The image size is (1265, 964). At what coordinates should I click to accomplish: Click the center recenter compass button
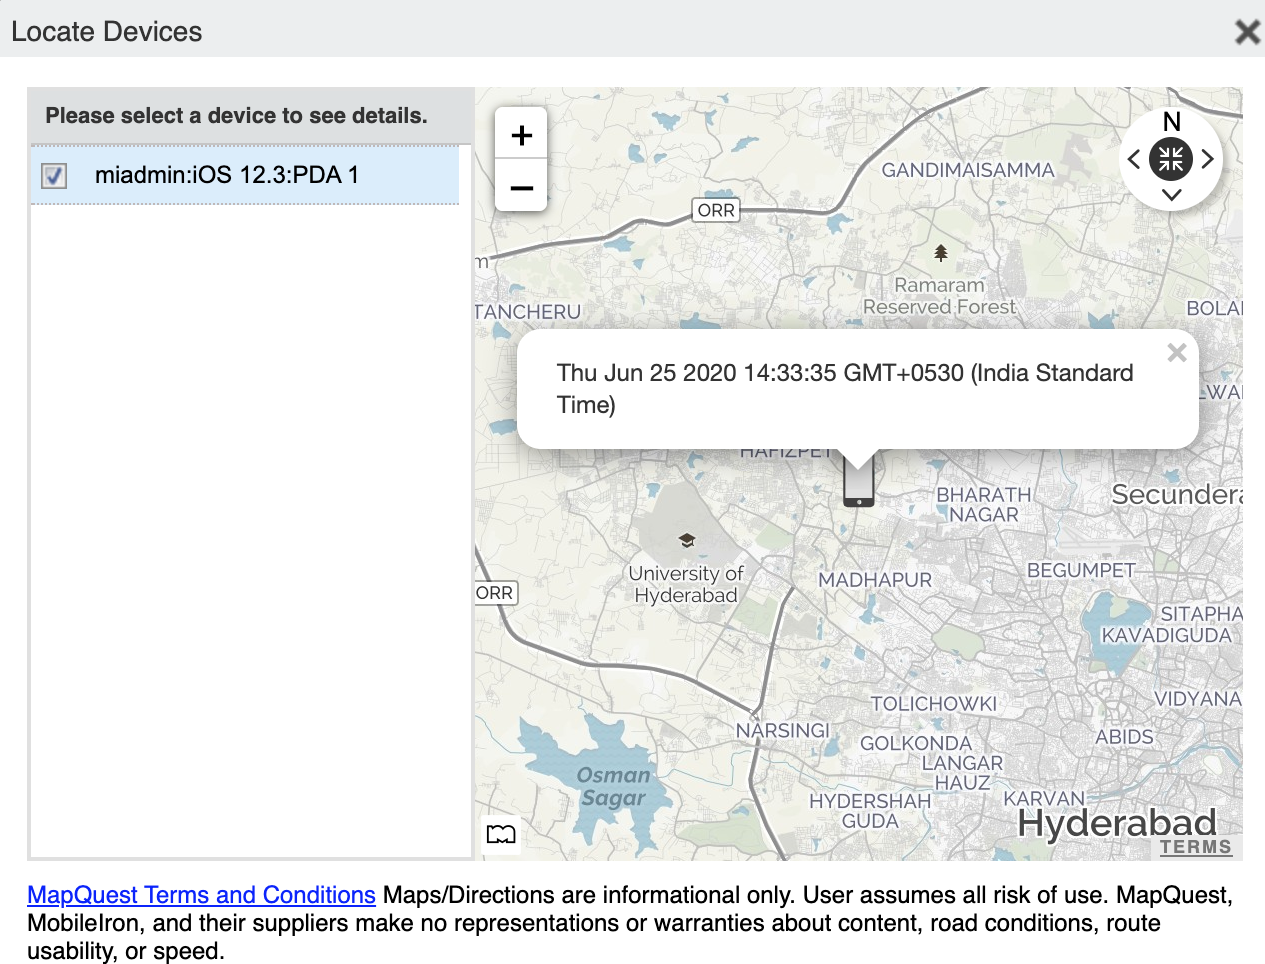1171,159
